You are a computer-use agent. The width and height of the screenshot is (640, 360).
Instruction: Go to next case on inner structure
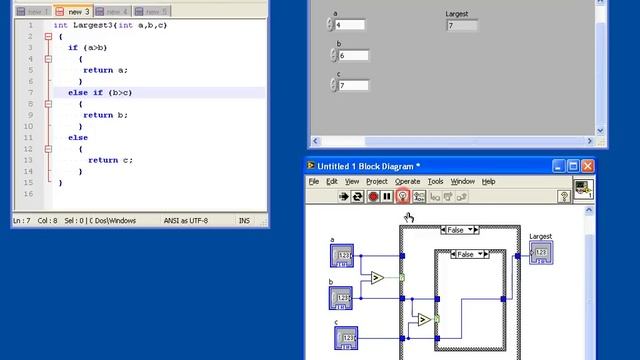point(486,254)
